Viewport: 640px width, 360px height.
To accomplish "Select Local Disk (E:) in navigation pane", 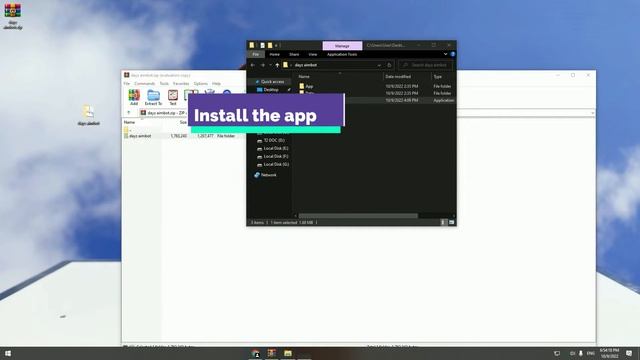I will click(x=276, y=148).
